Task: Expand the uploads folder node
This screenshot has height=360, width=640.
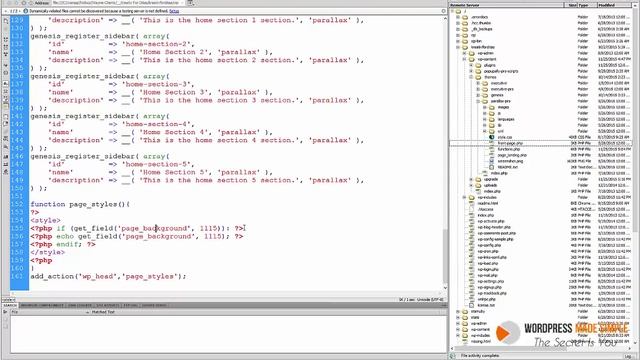Action: (471, 185)
